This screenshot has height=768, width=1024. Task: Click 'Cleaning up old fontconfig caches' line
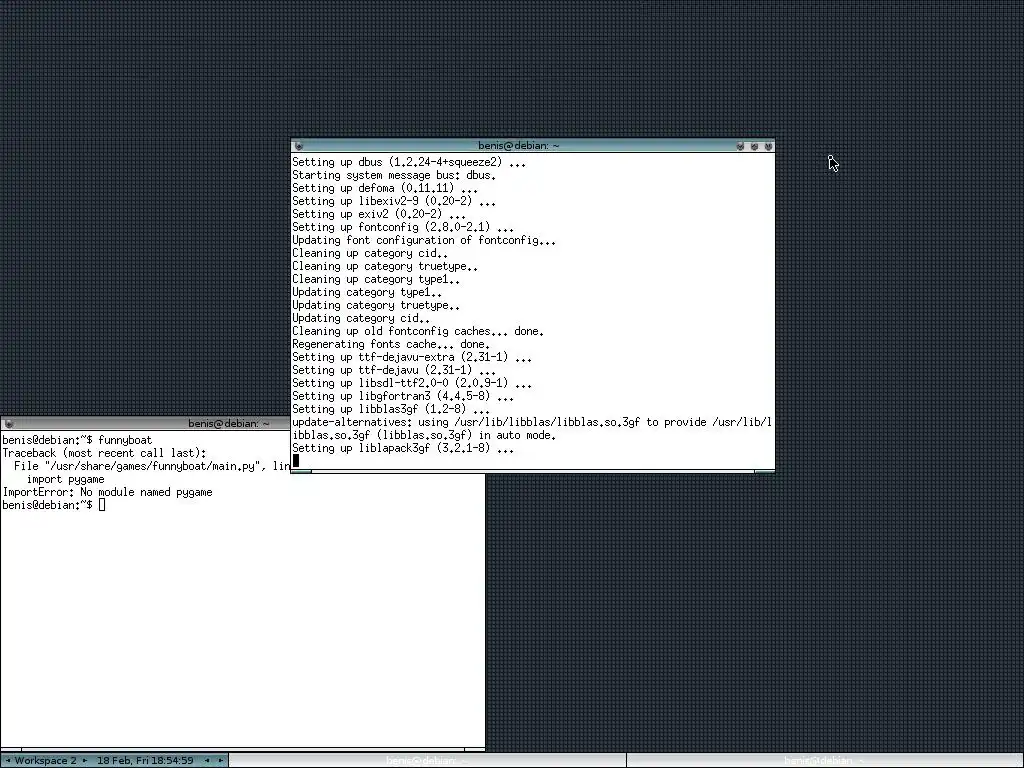tap(418, 331)
